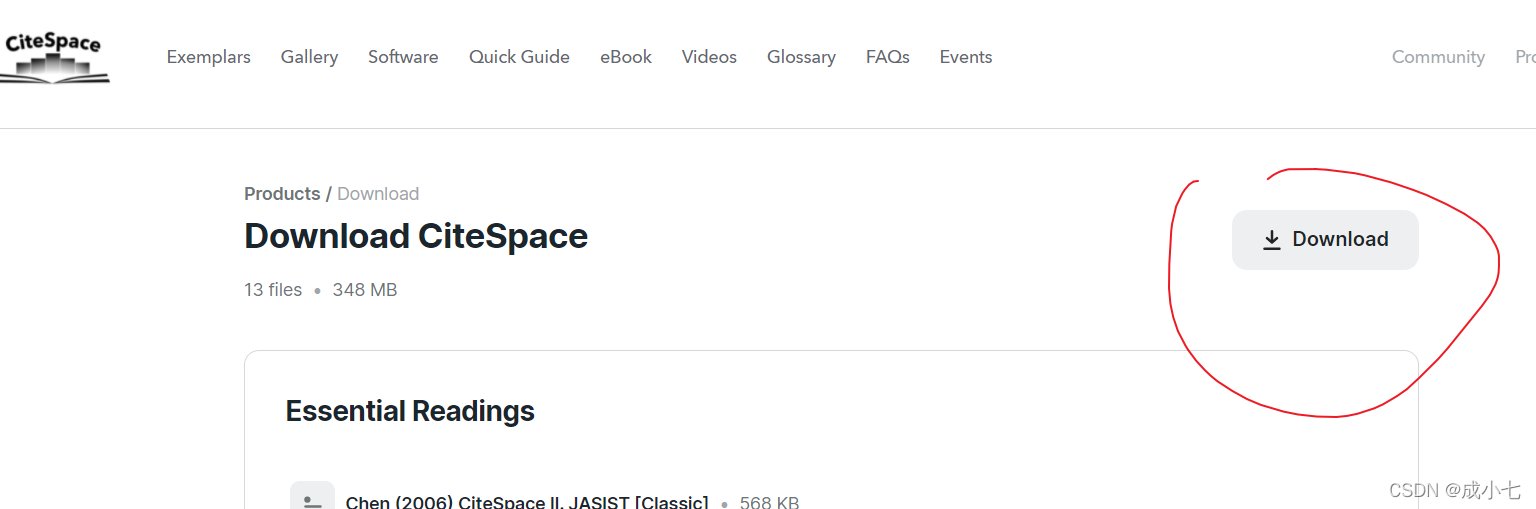Open the Glossary page
Viewport: 1536px width, 509px height.
[x=801, y=57]
